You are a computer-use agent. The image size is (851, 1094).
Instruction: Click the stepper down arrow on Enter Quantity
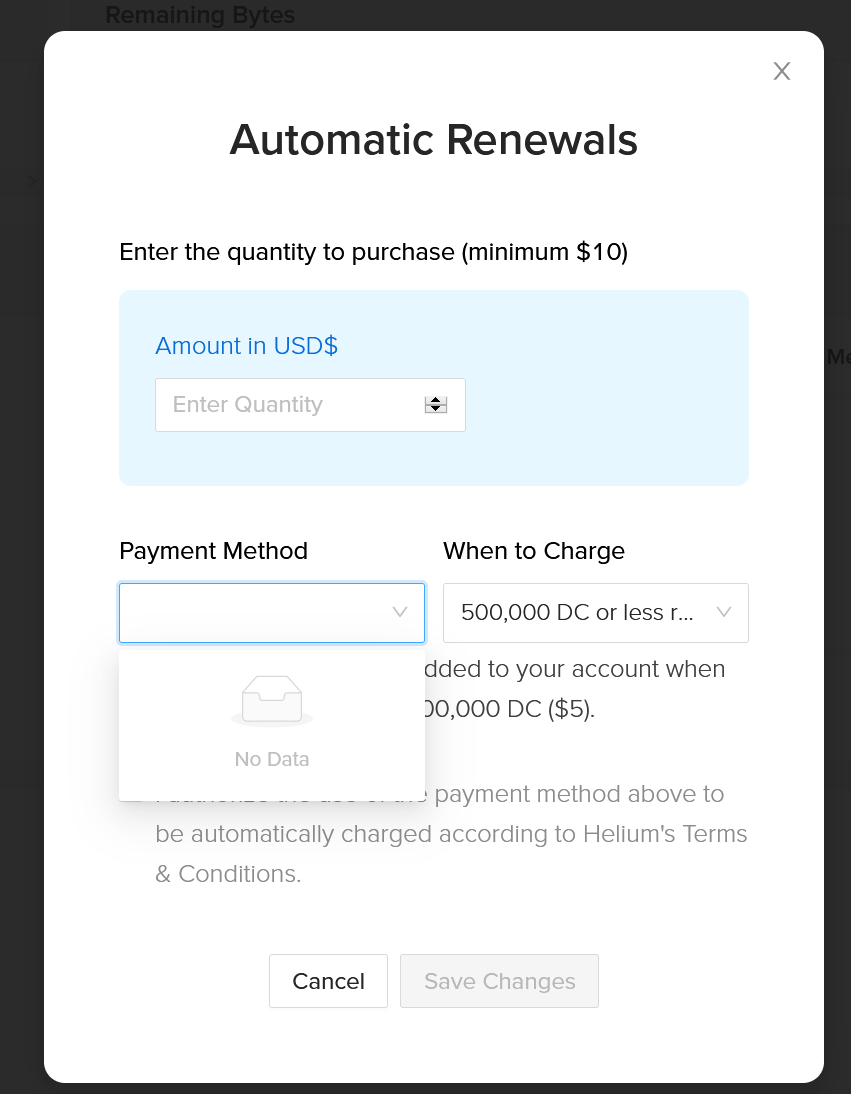tap(435, 410)
